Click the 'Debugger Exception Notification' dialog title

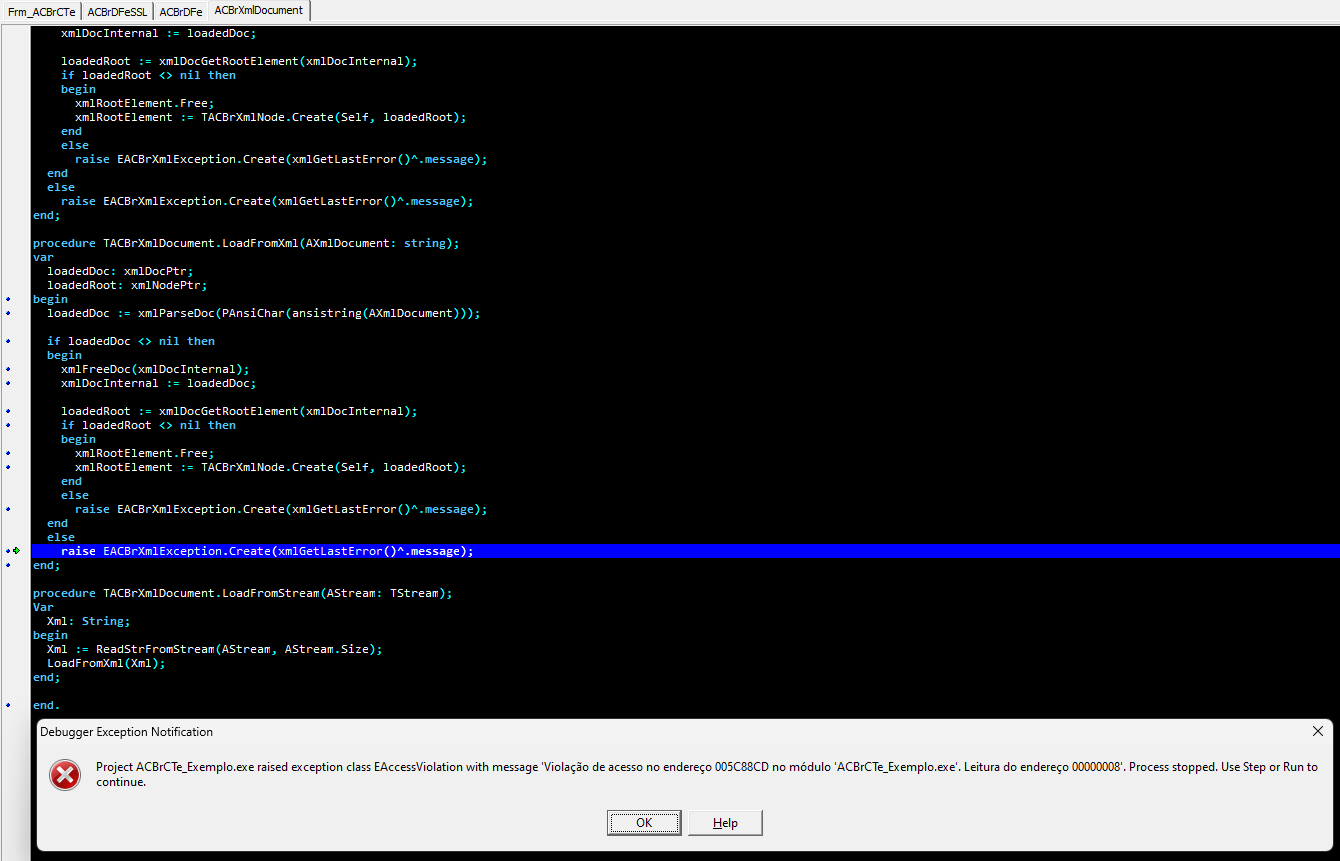(x=126, y=732)
